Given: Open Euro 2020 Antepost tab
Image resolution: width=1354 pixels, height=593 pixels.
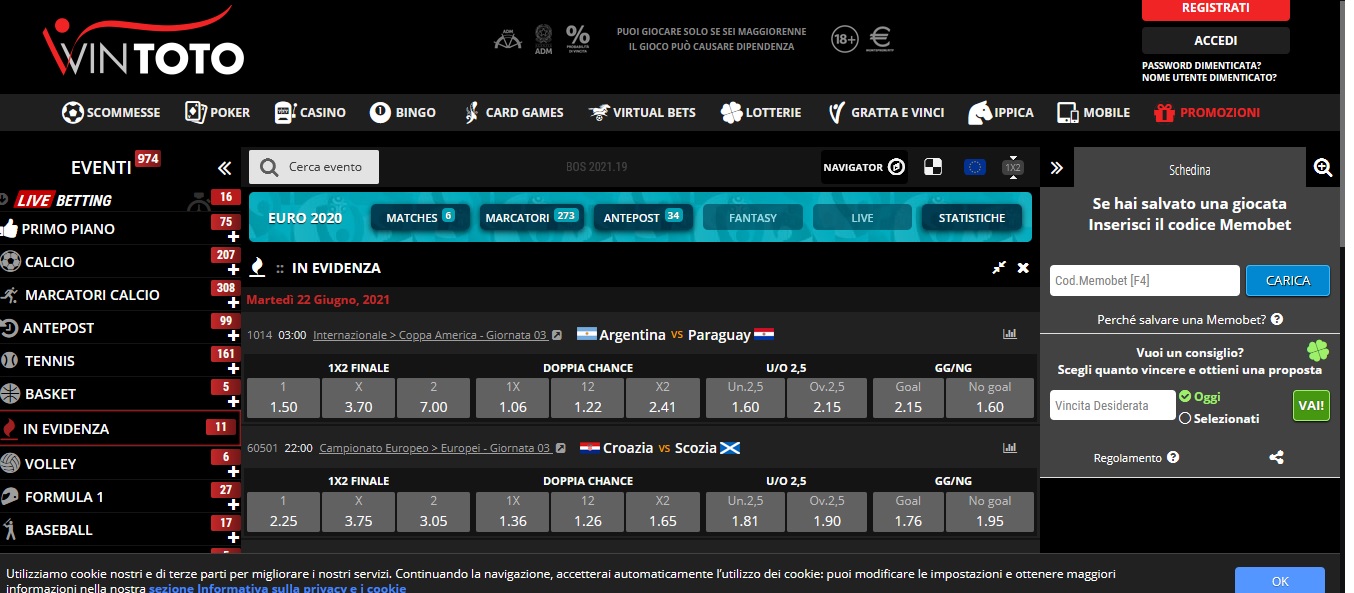Looking at the screenshot, I should pos(644,217).
